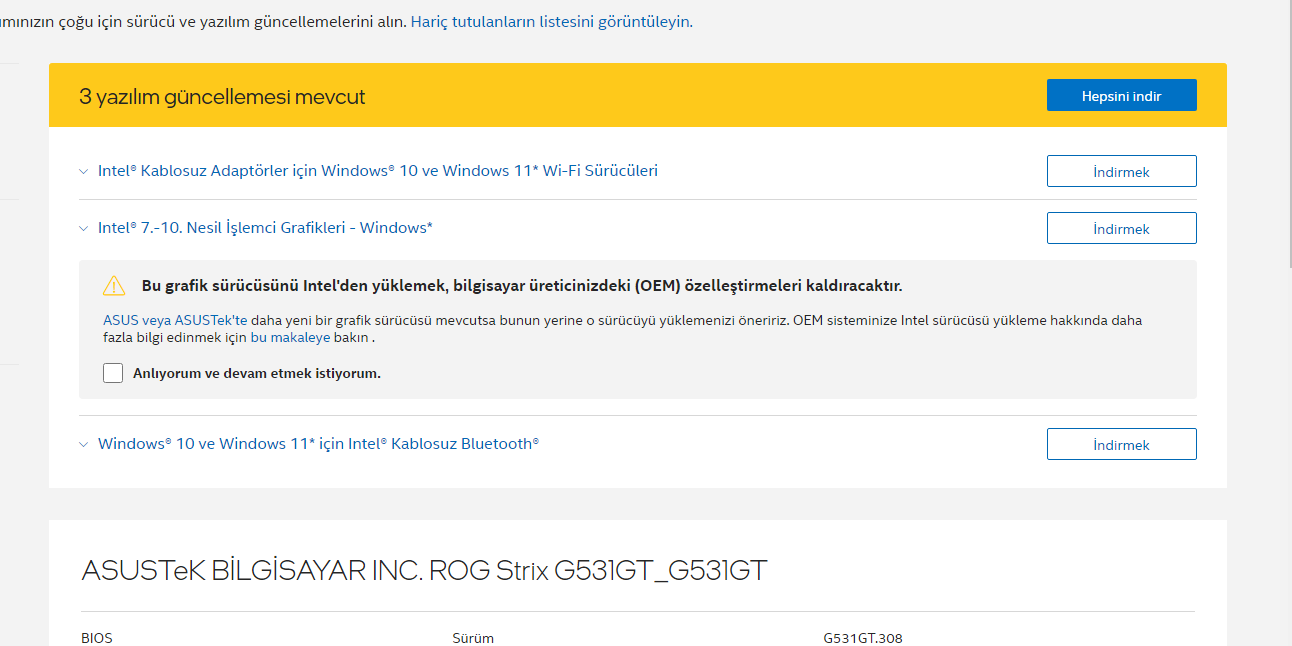1292x646 pixels.
Task: Open the Intel 7.-10. Nesil İşlemci Grafikleri link
Action: point(265,227)
